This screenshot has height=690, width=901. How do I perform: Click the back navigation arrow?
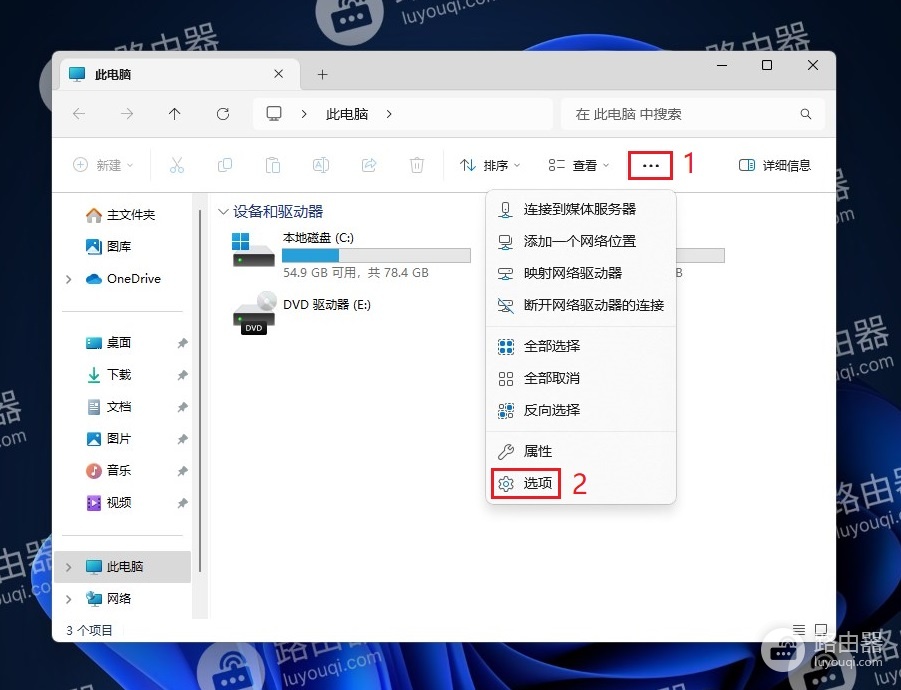click(x=79, y=114)
